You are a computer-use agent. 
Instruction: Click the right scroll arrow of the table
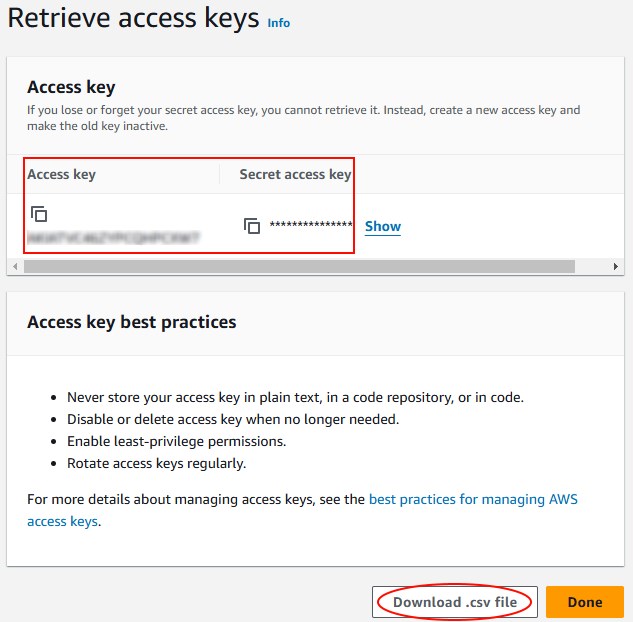616,266
